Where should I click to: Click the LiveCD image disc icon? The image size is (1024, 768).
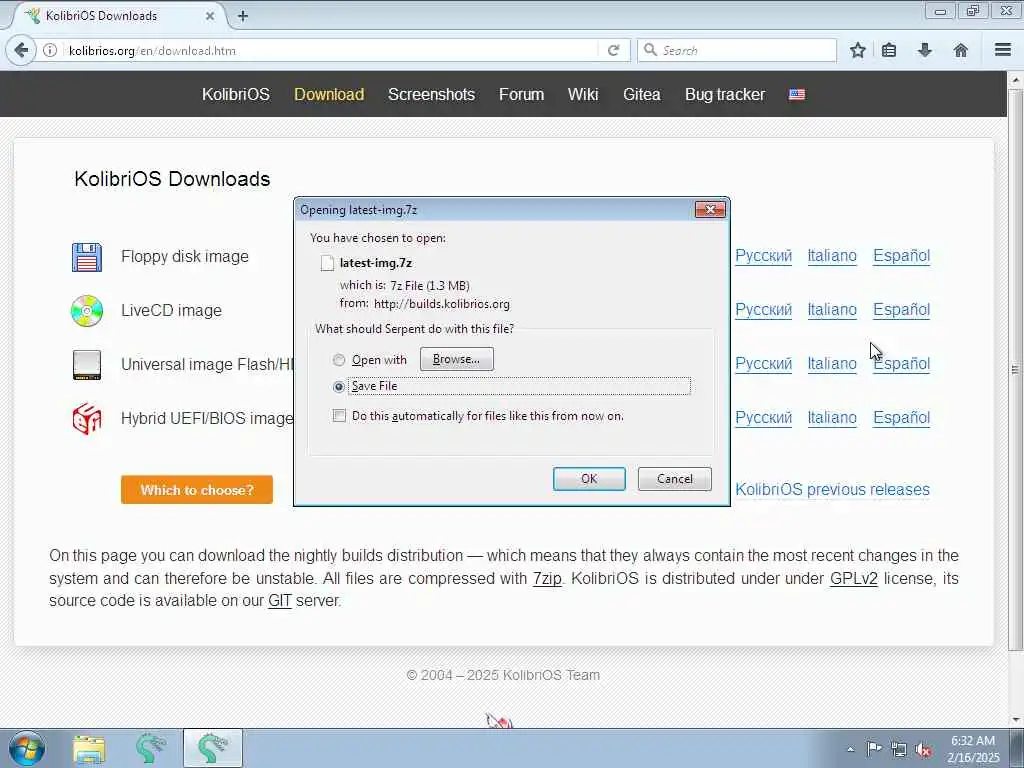click(x=87, y=311)
